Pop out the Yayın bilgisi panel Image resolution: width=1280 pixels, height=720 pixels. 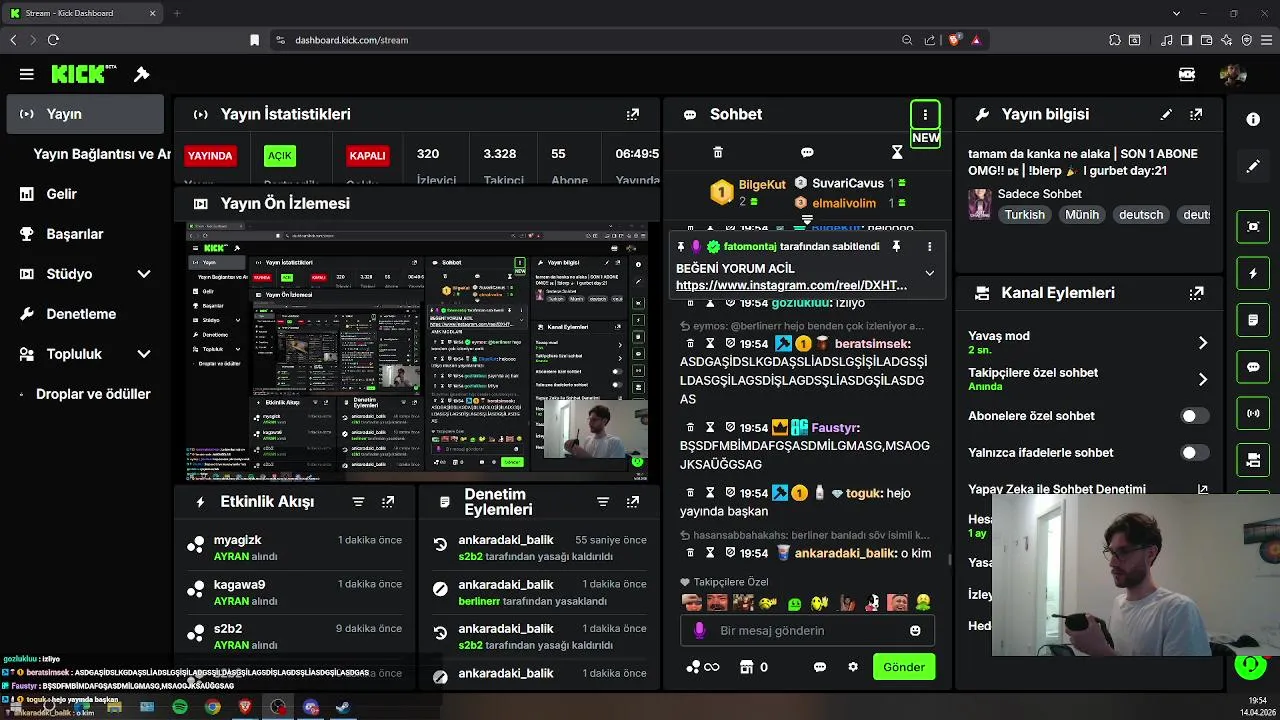click(x=1196, y=114)
